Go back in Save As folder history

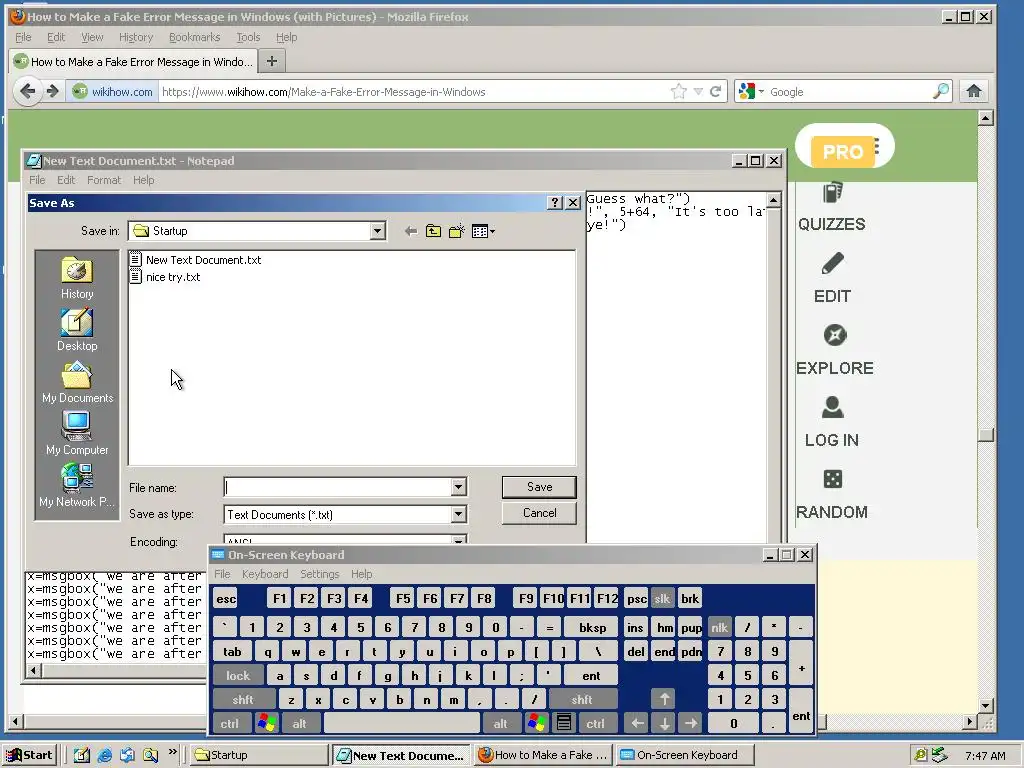[411, 231]
